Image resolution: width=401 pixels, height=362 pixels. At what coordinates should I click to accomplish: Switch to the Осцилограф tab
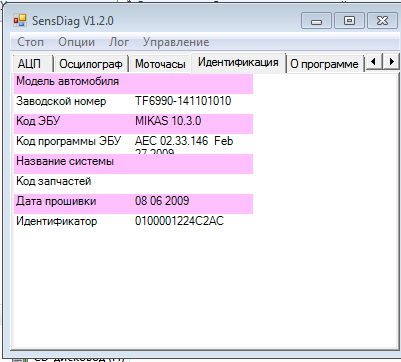(x=91, y=64)
